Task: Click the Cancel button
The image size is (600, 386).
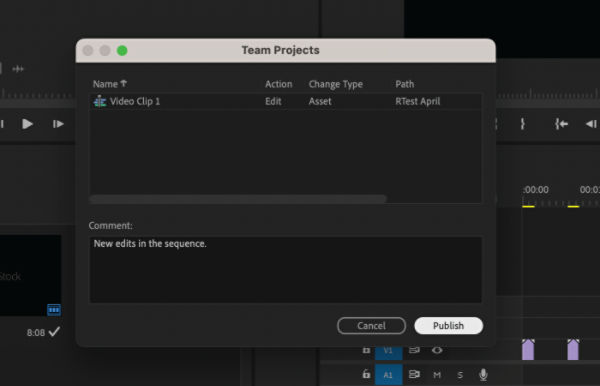Action: (371, 326)
